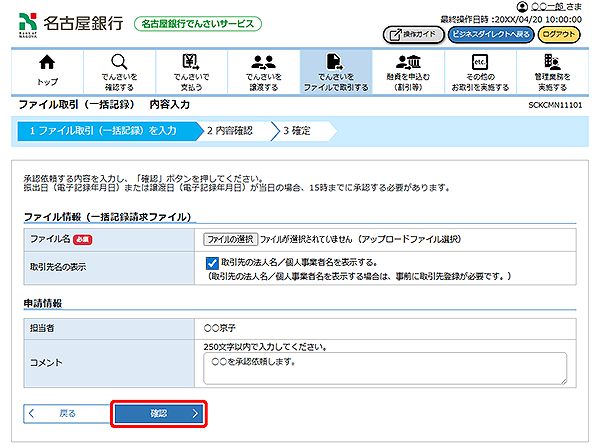The width and height of the screenshot is (600, 448).
Task: Open the 操作ガイド guide
Action: [412, 34]
